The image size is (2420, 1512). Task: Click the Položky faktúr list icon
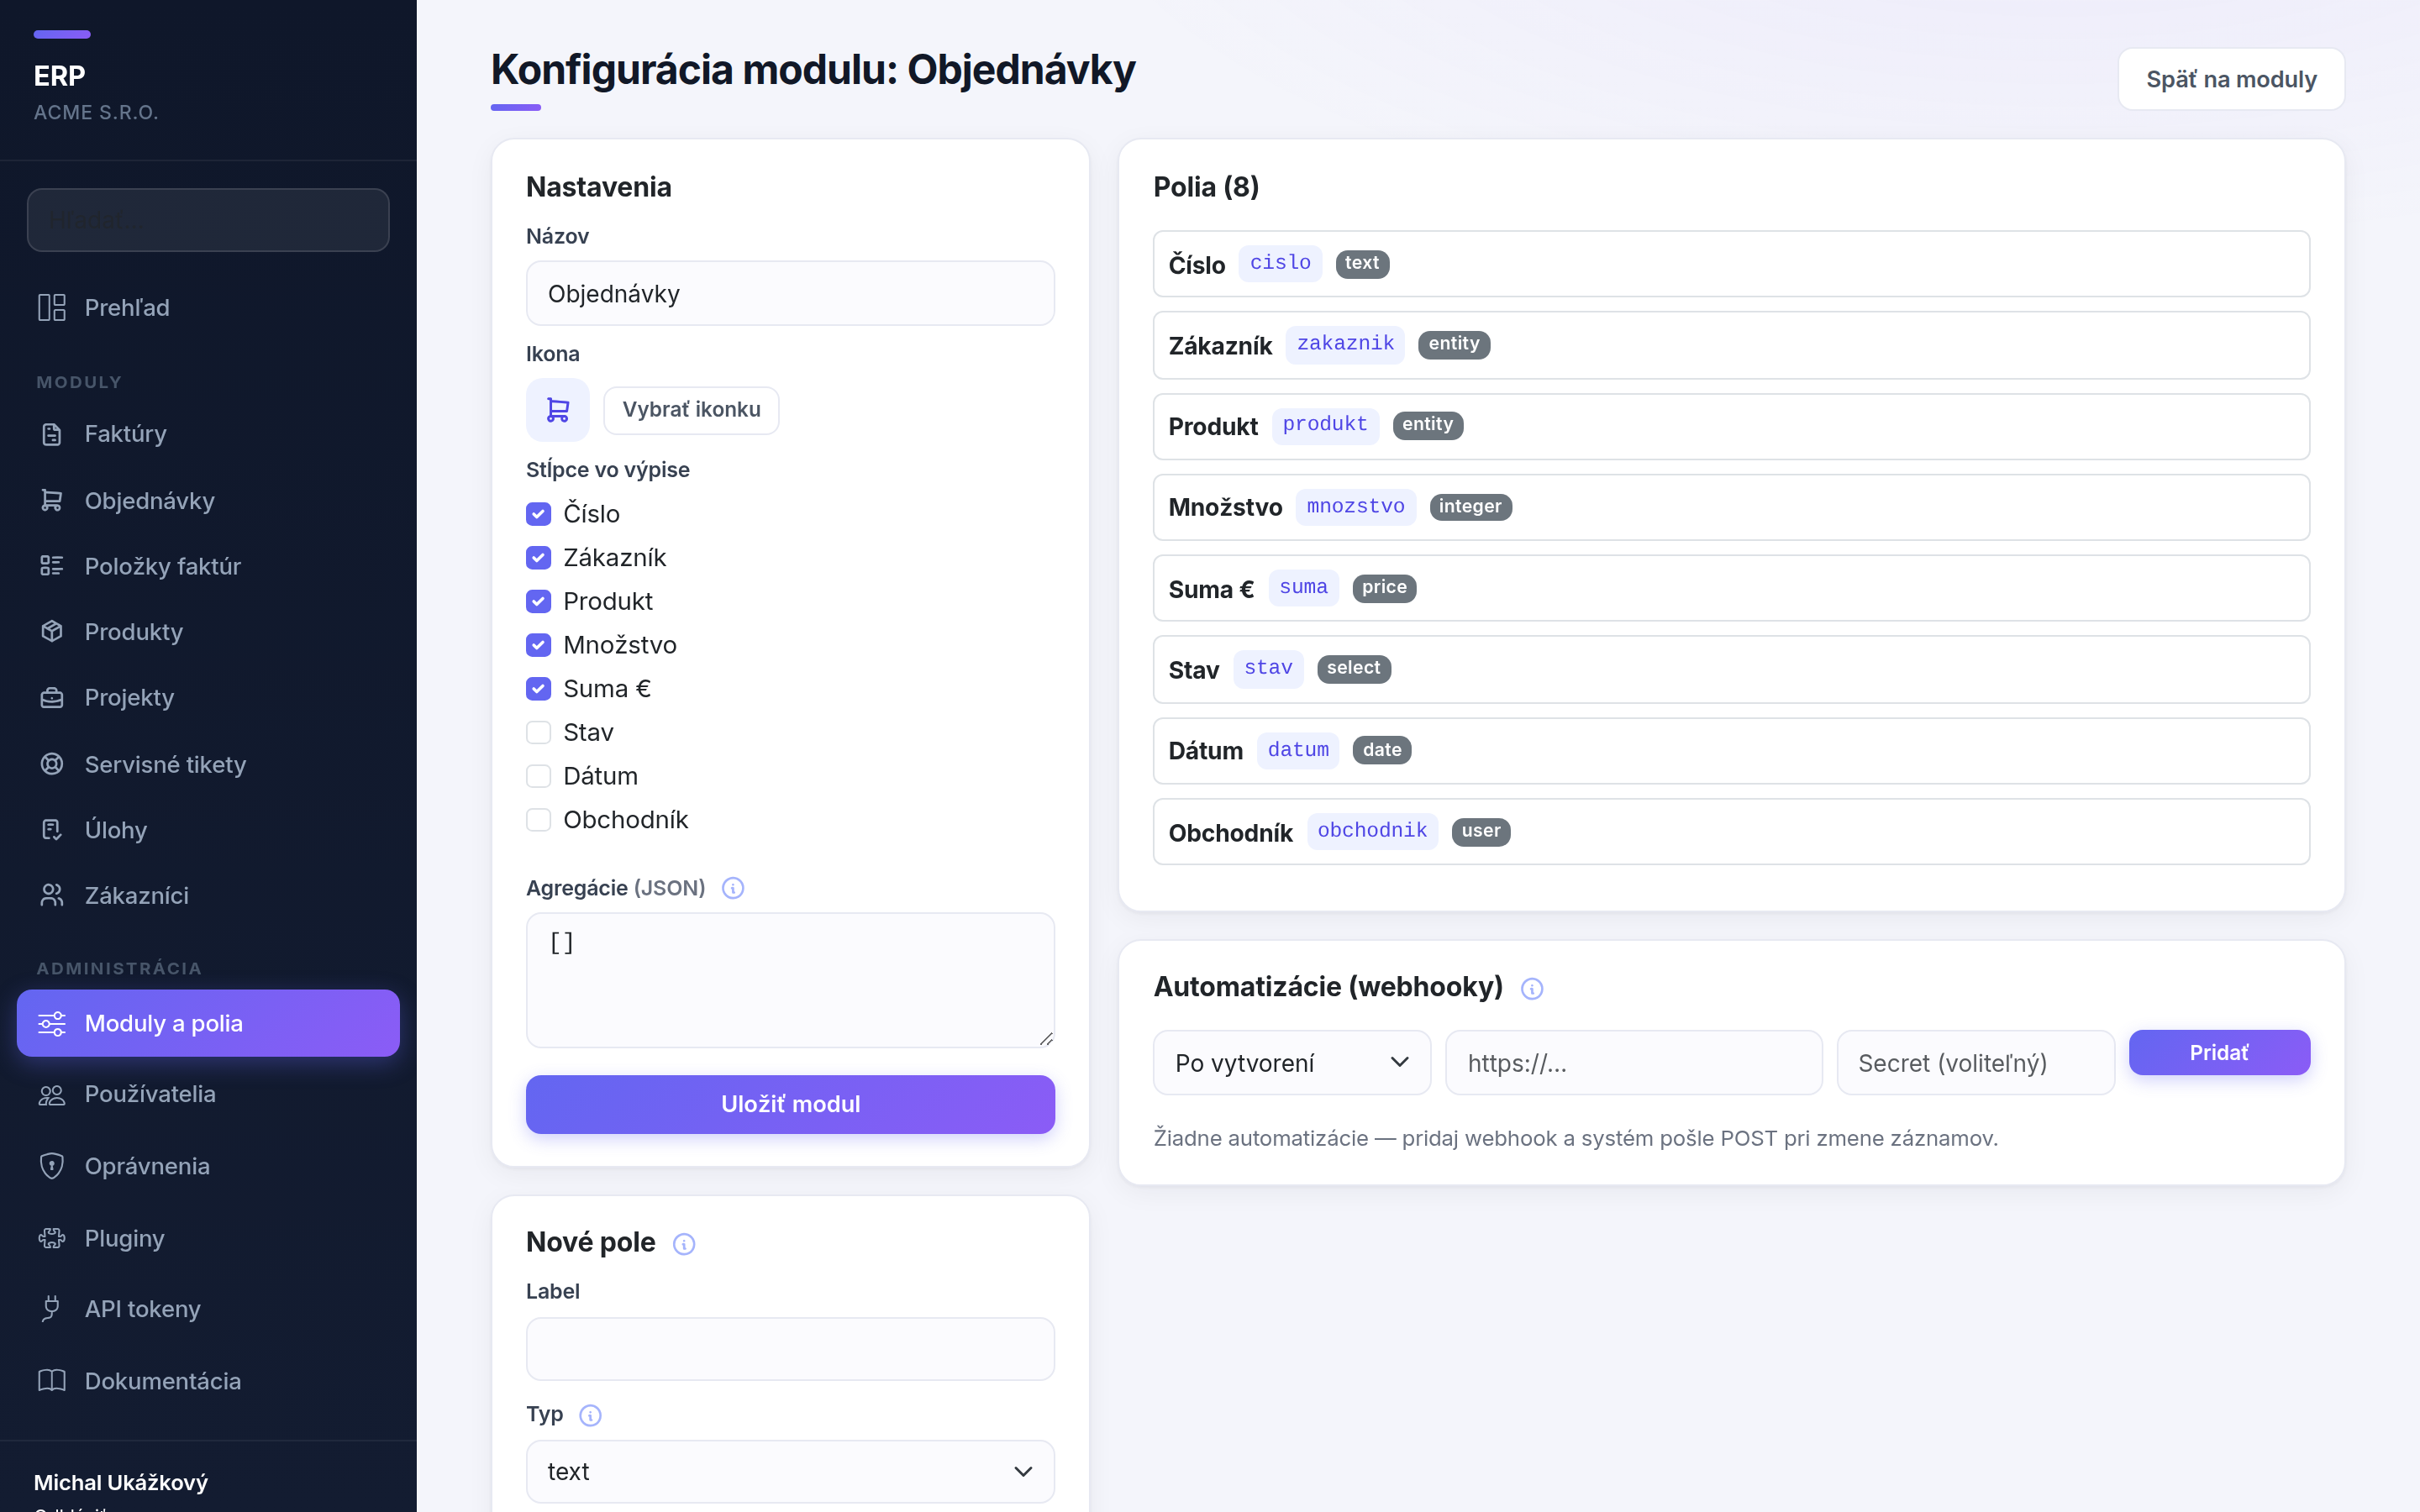click(x=52, y=566)
